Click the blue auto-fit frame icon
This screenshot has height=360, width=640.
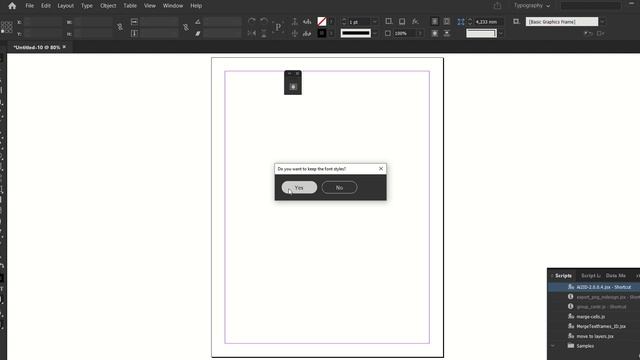click(460, 22)
